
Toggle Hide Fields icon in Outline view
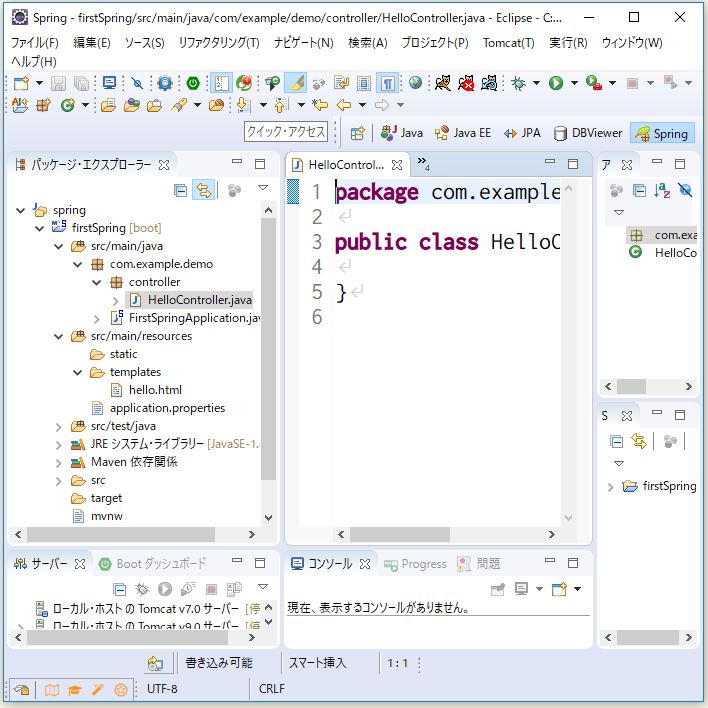[685, 191]
